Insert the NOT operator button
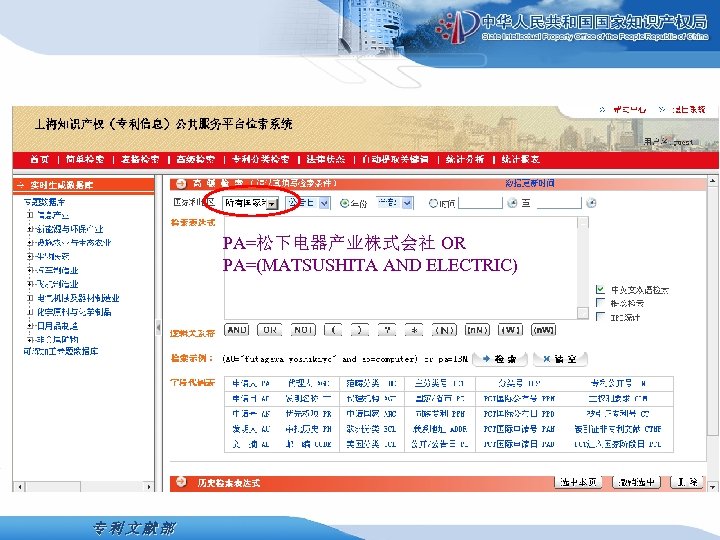This screenshot has width=720, height=540. [303, 330]
